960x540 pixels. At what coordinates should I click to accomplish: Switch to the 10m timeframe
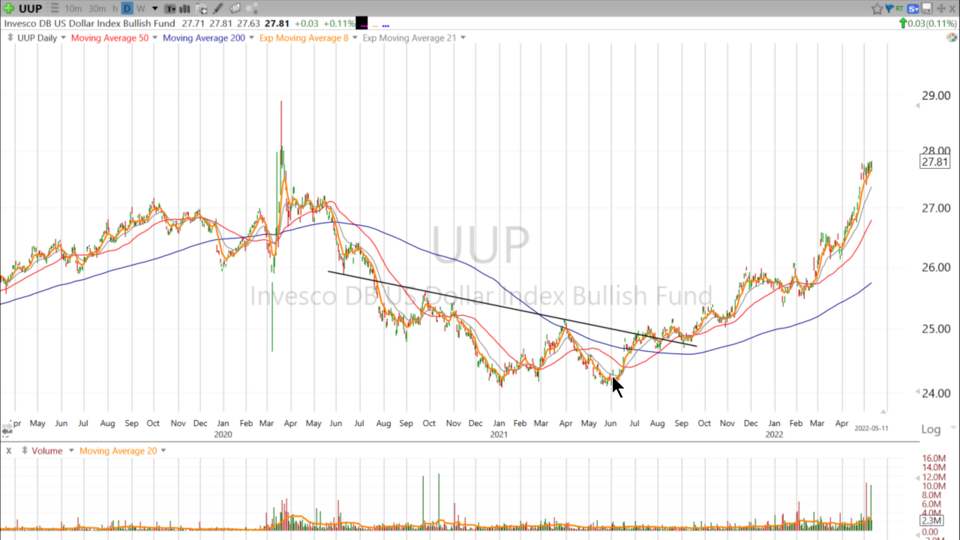73,9
